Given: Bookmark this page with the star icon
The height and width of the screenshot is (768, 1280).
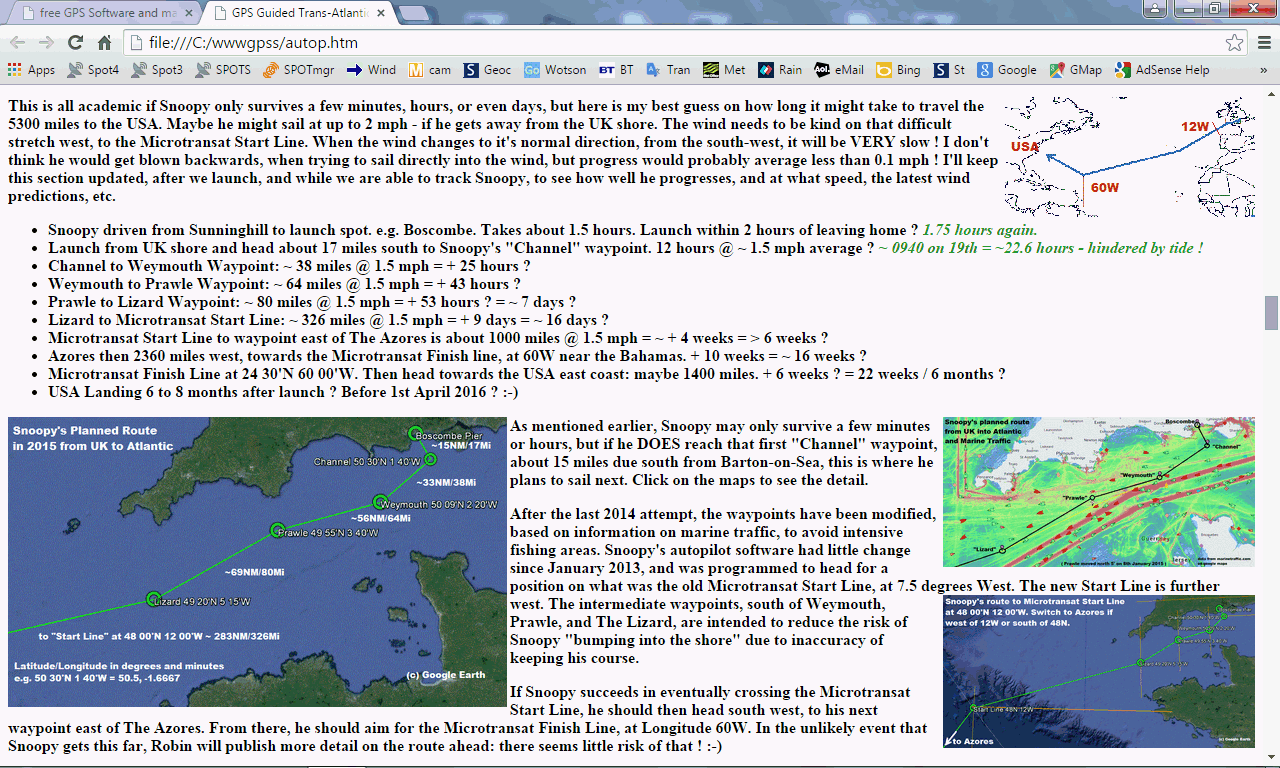Looking at the screenshot, I should pyautogui.click(x=1235, y=43).
